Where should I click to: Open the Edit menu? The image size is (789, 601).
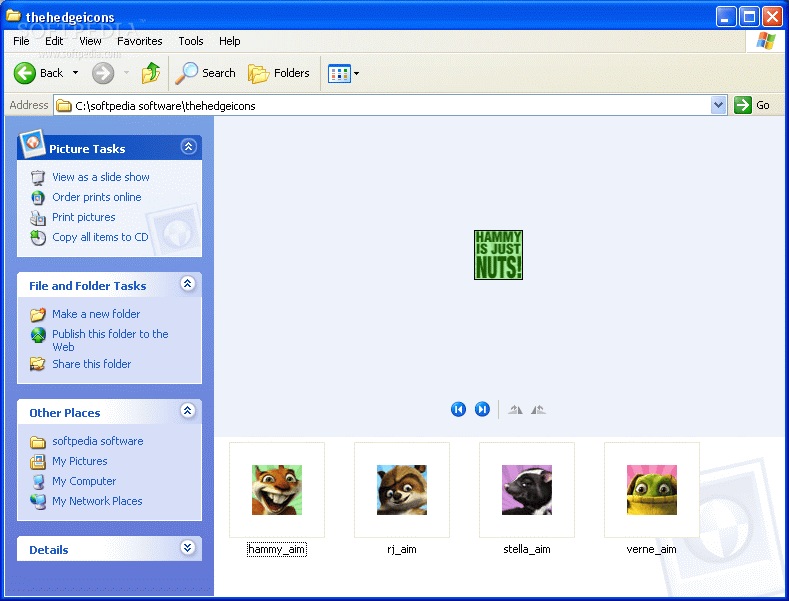click(54, 41)
